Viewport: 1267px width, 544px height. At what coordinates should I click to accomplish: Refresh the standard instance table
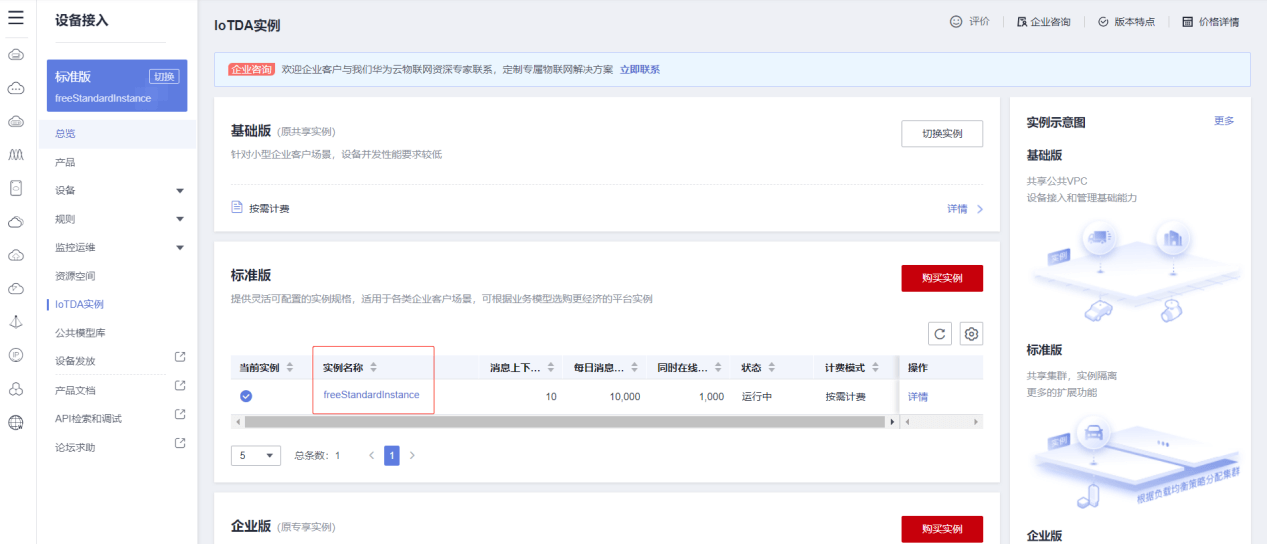pos(941,334)
